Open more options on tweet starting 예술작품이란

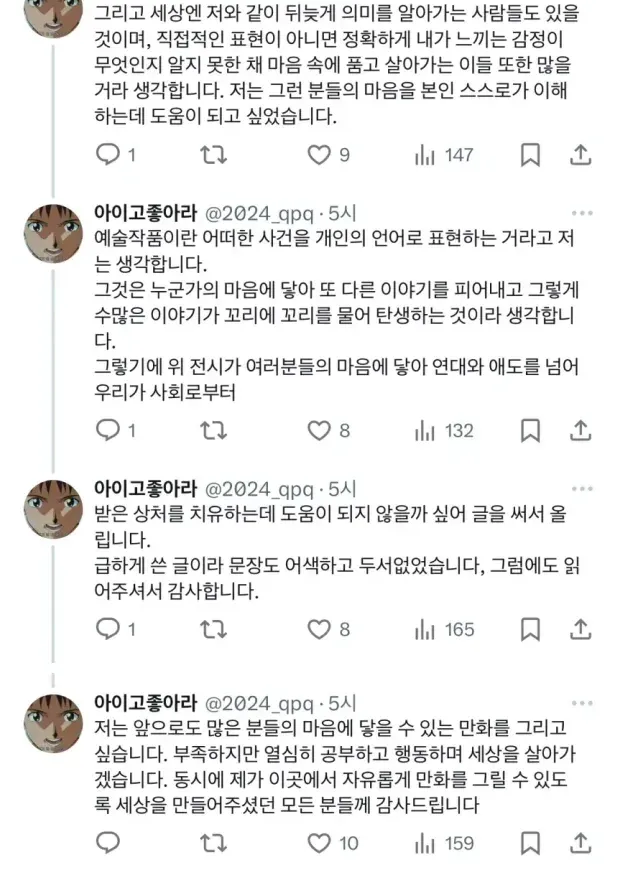(x=580, y=214)
